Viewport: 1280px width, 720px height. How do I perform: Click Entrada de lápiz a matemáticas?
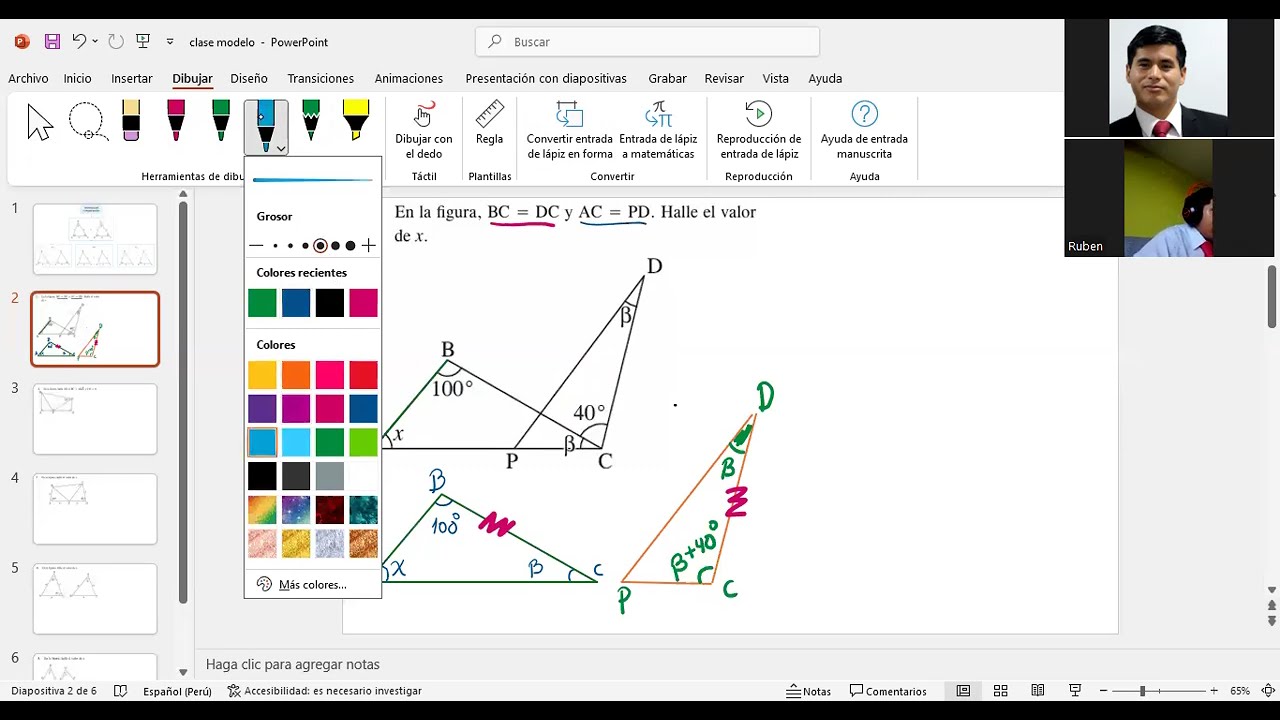pyautogui.click(x=658, y=130)
